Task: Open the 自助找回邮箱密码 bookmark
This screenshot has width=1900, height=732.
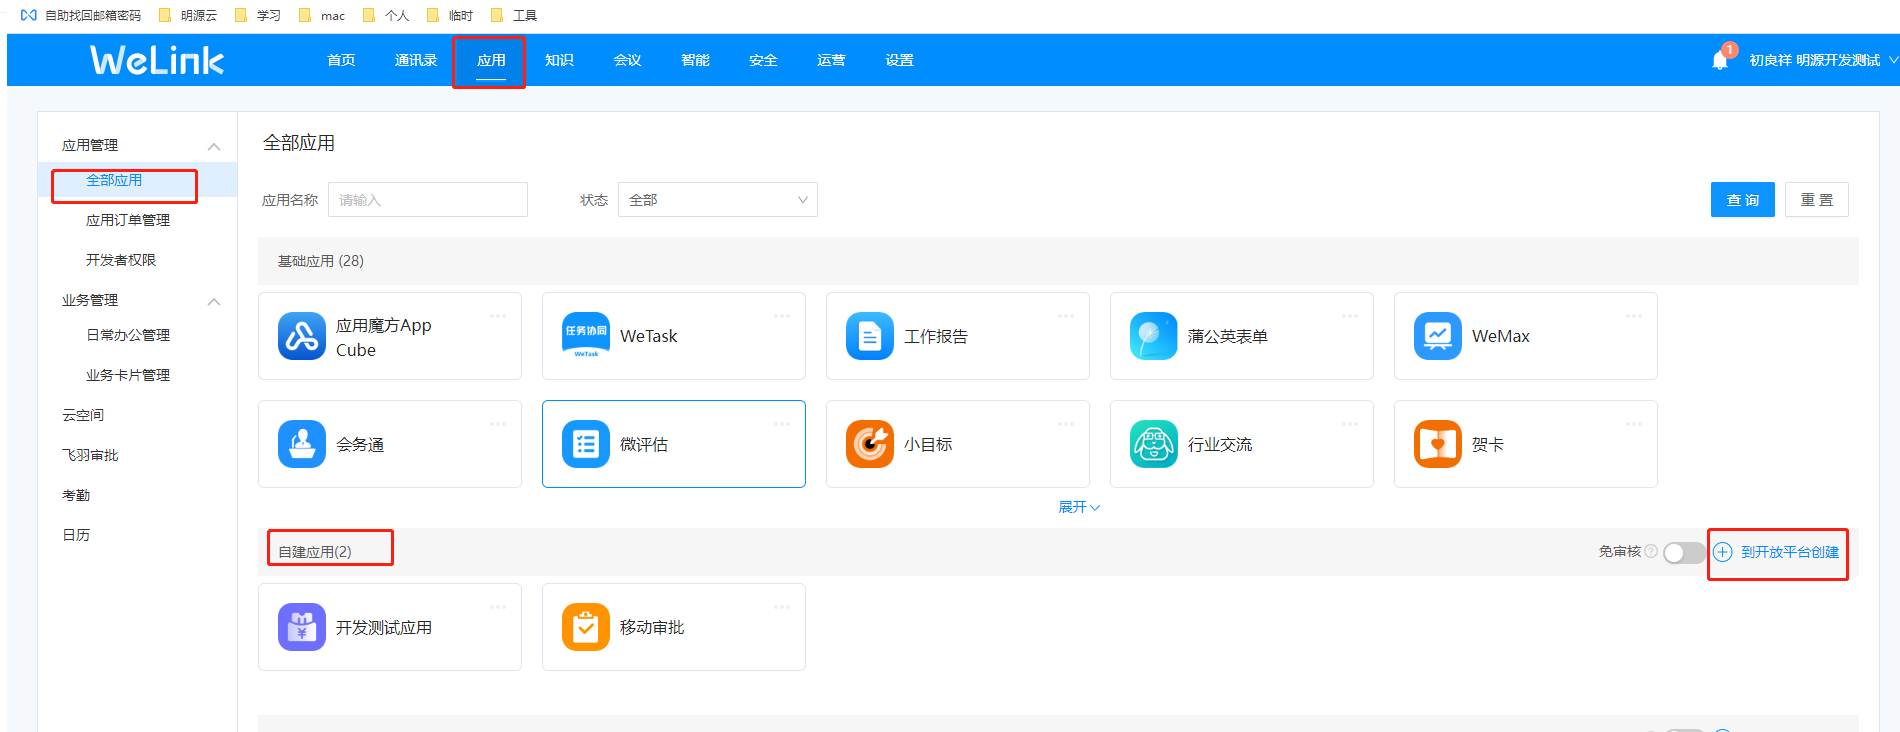Action: point(82,15)
